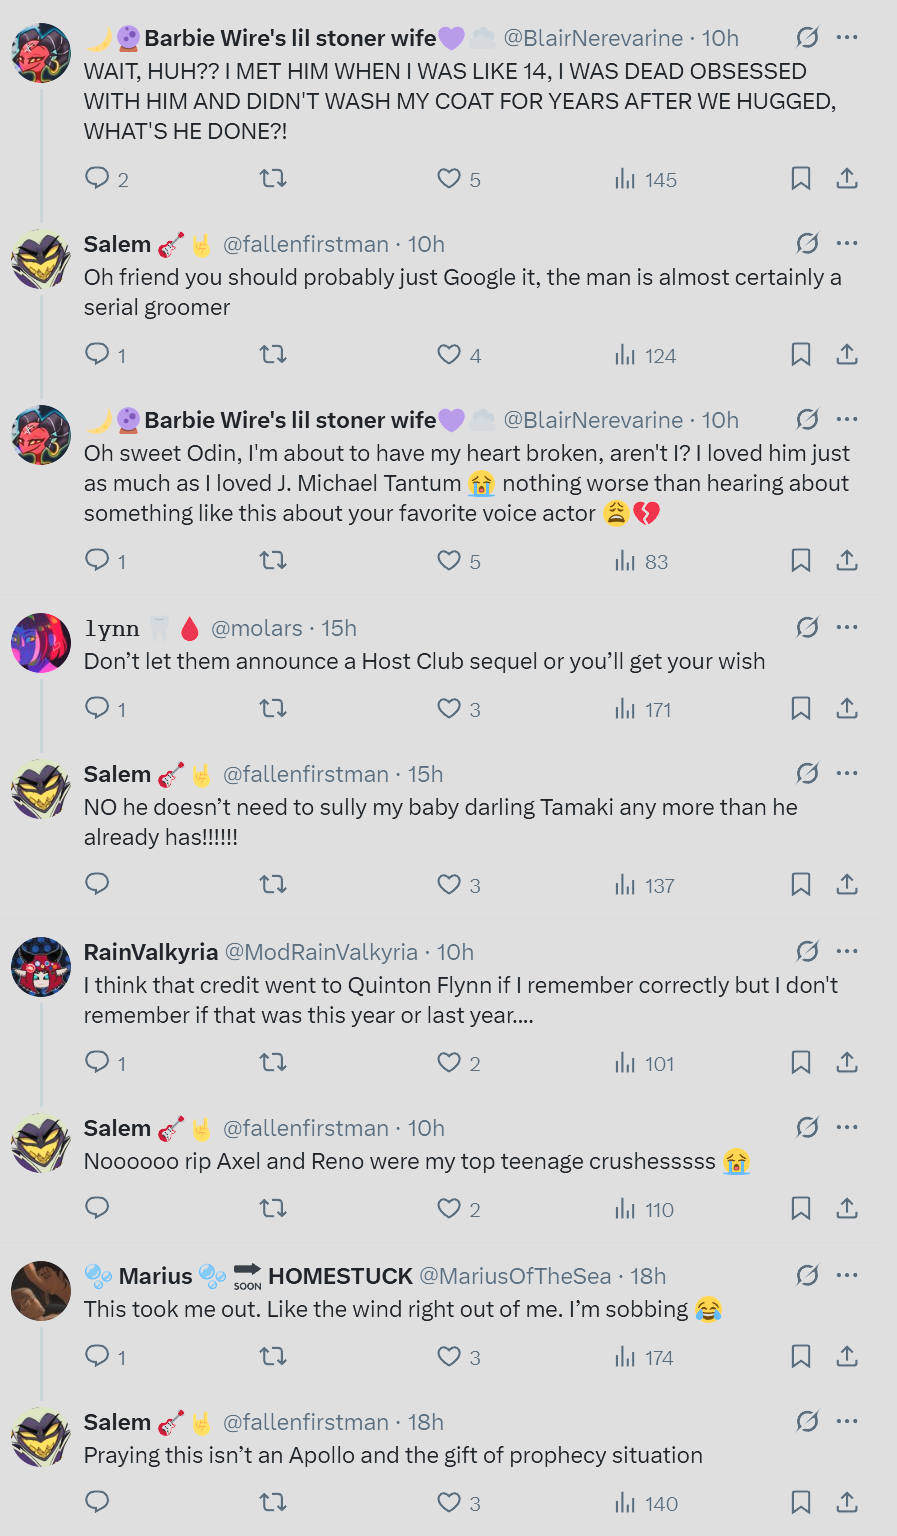Screen dimensions: 897x1536
Task: Open more options on the 'WAIT, HUH??' tweet
Action: 847,37
